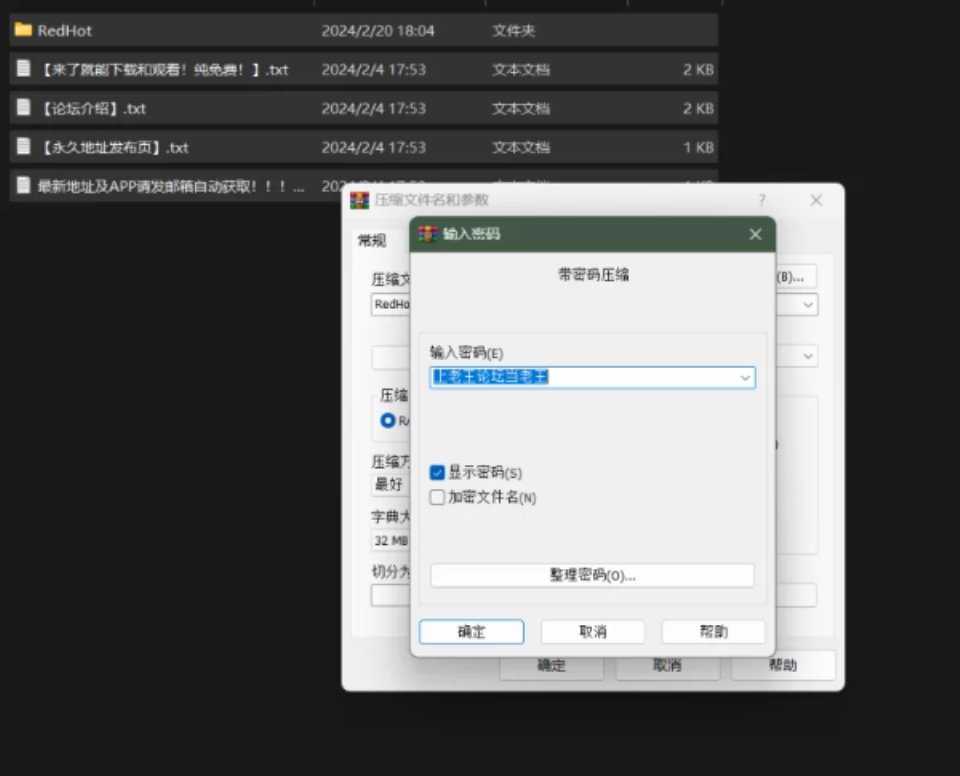Viewport: 960px width, 776px height.
Task: Select 【永久地址发布页】.txt file name
Action: point(113,147)
